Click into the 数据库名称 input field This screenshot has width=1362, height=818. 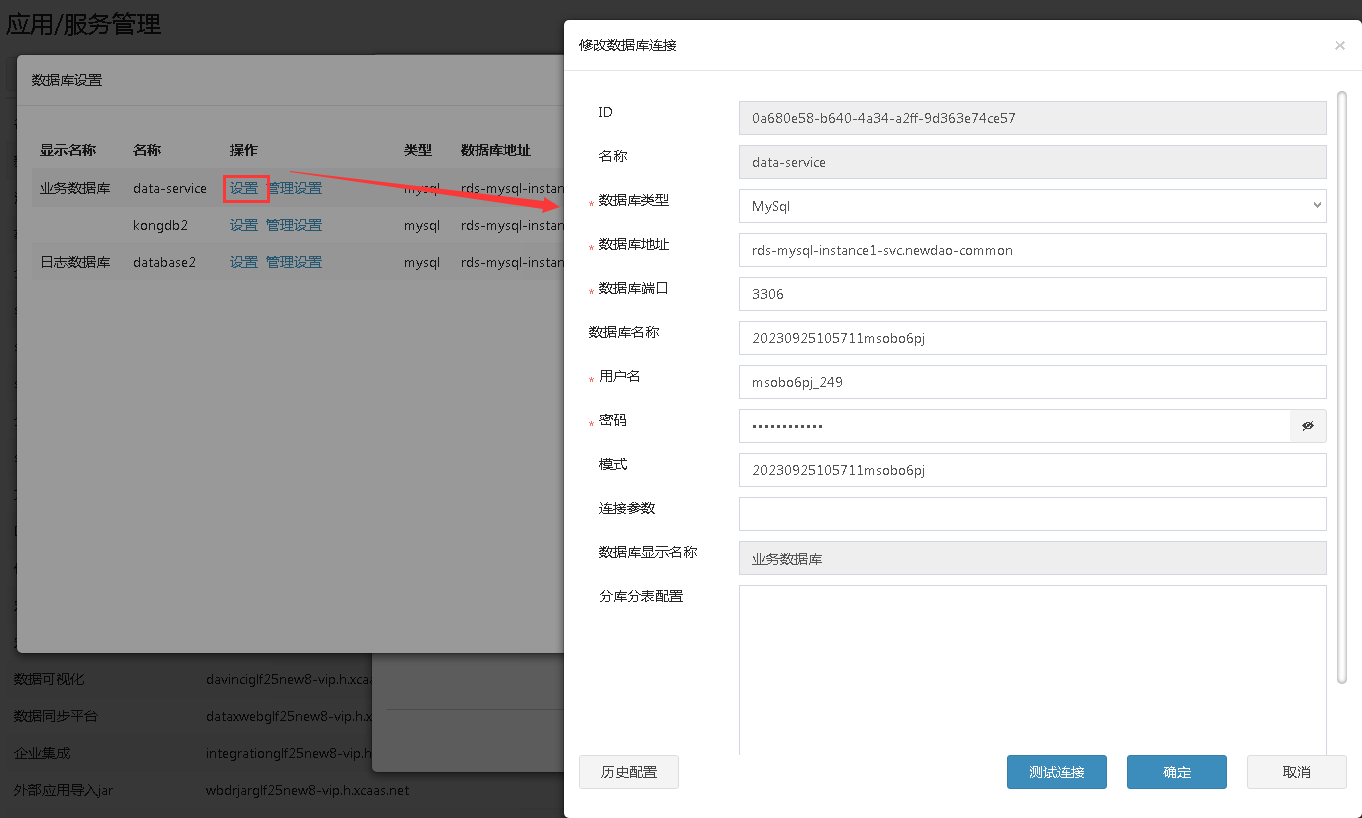tap(1032, 338)
